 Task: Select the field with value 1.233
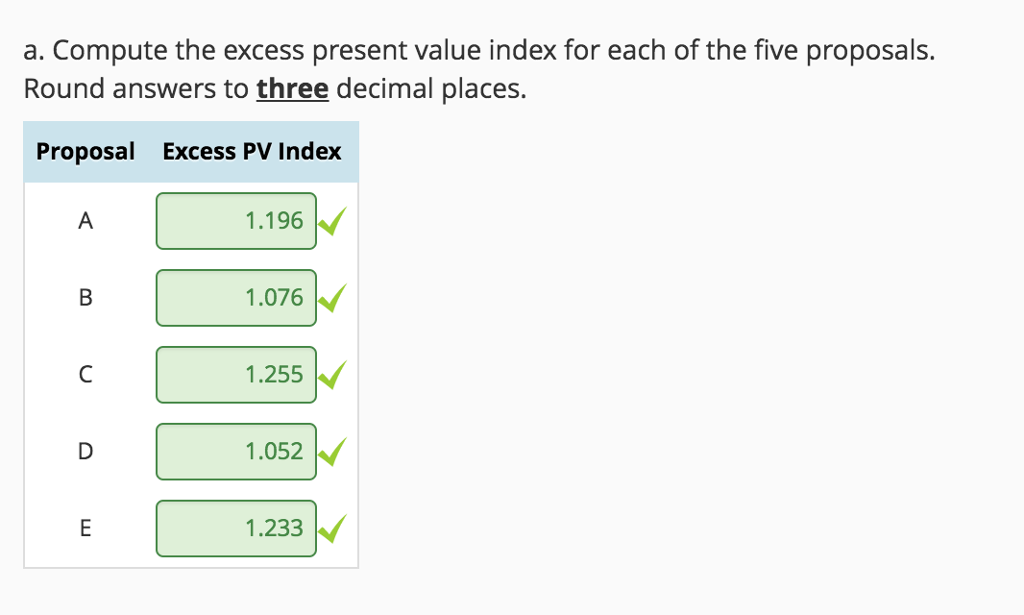pos(236,528)
